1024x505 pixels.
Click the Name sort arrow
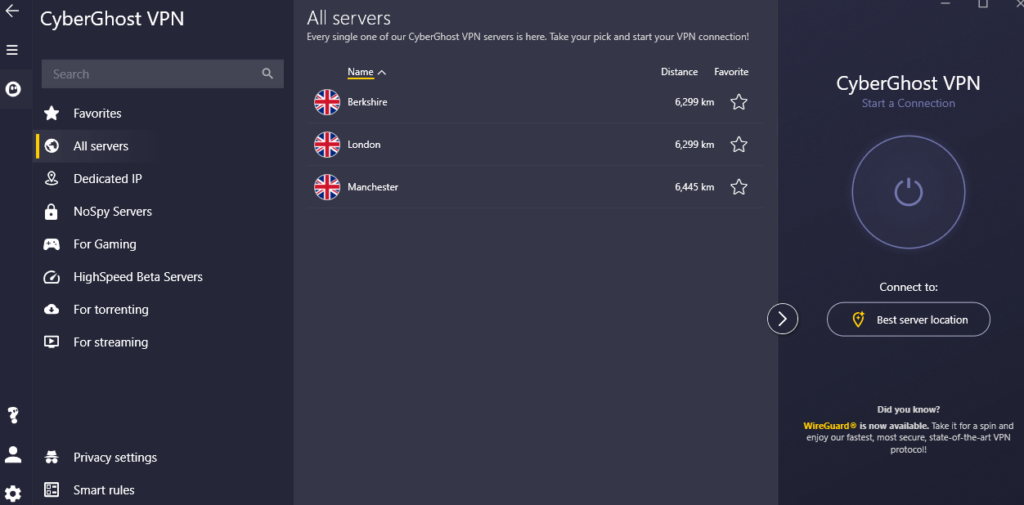click(382, 73)
